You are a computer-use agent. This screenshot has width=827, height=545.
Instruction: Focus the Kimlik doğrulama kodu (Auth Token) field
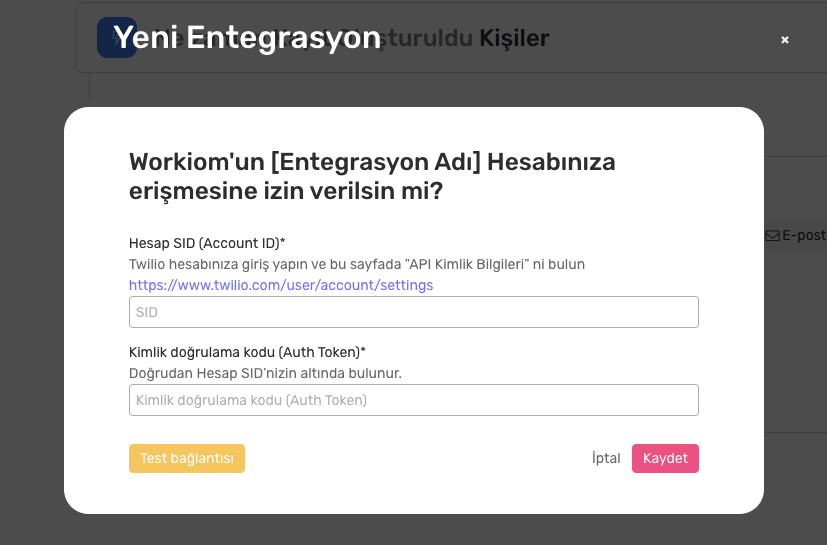pos(414,400)
